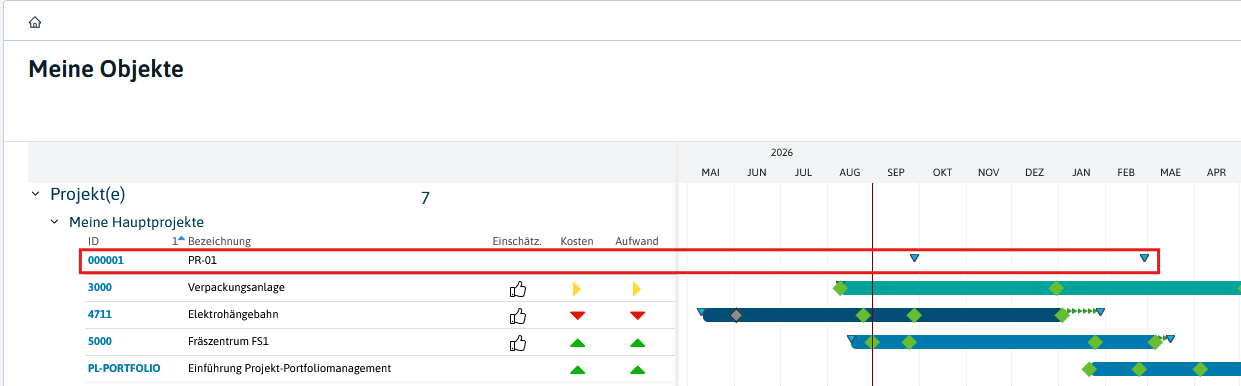Open project 000001

click(x=106, y=260)
